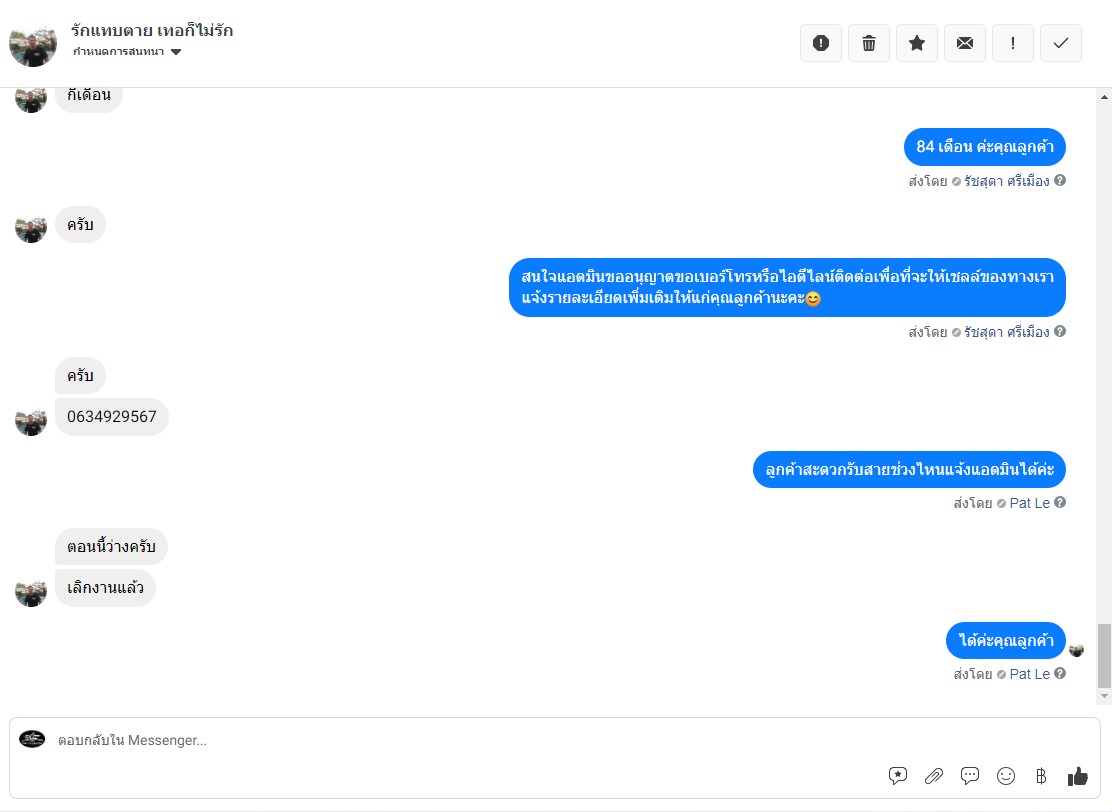
Task: Open the emoji picker smiley icon
Action: [x=1006, y=776]
